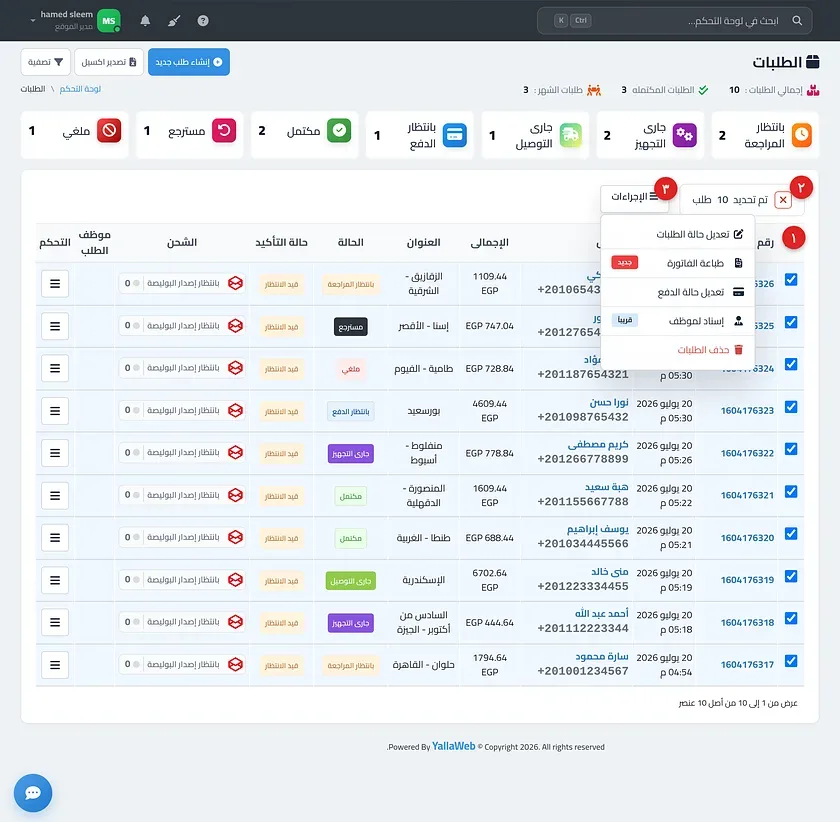This screenshot has height=822, width=840.
Task: Sort by the الحالة column header
Action: click(x=350, y=243)
